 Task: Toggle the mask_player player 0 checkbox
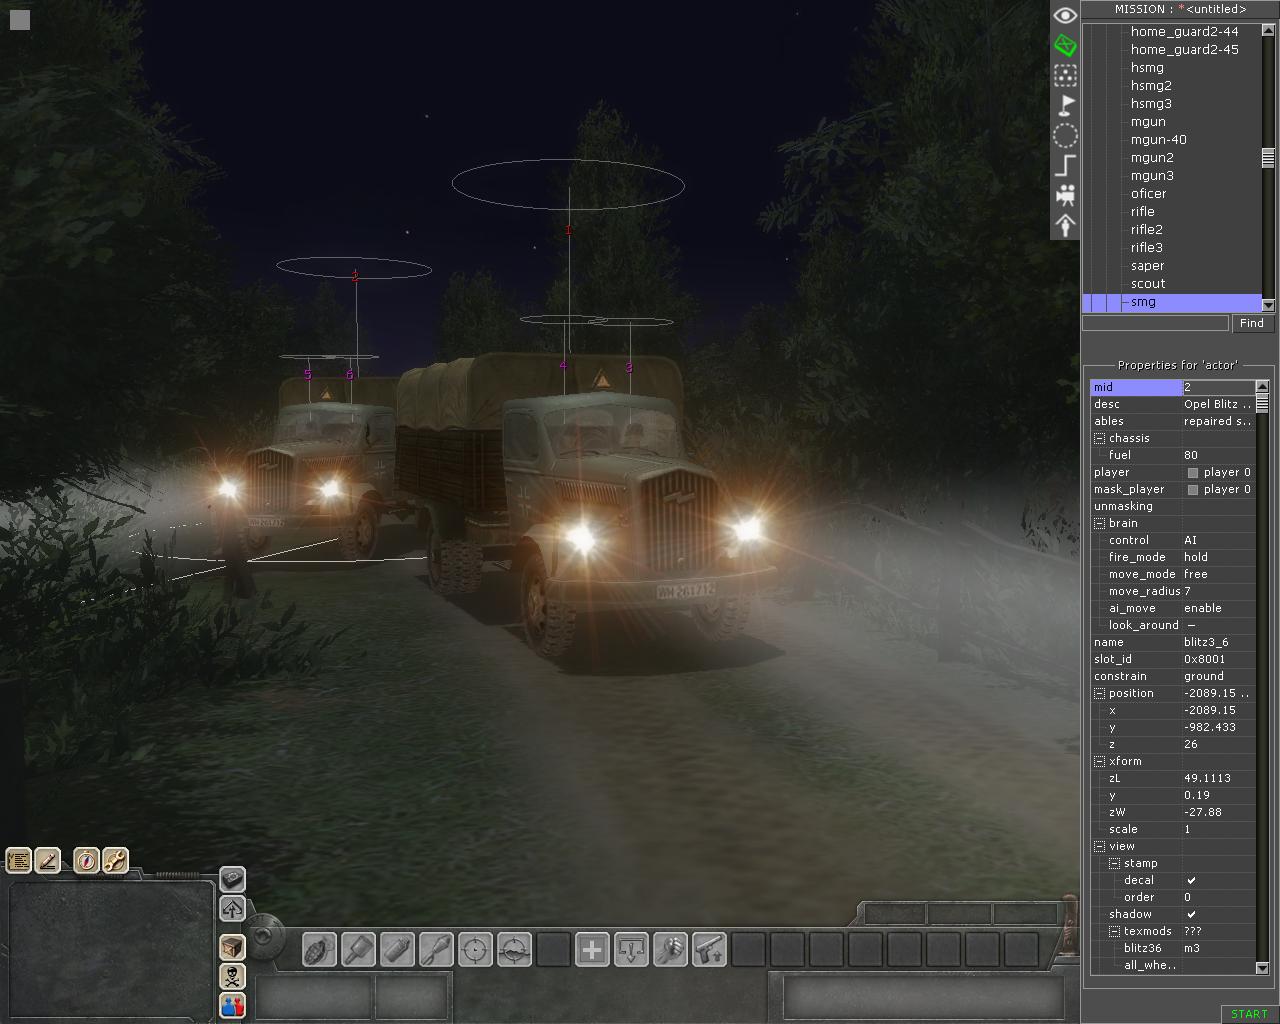coord(1192,490)
